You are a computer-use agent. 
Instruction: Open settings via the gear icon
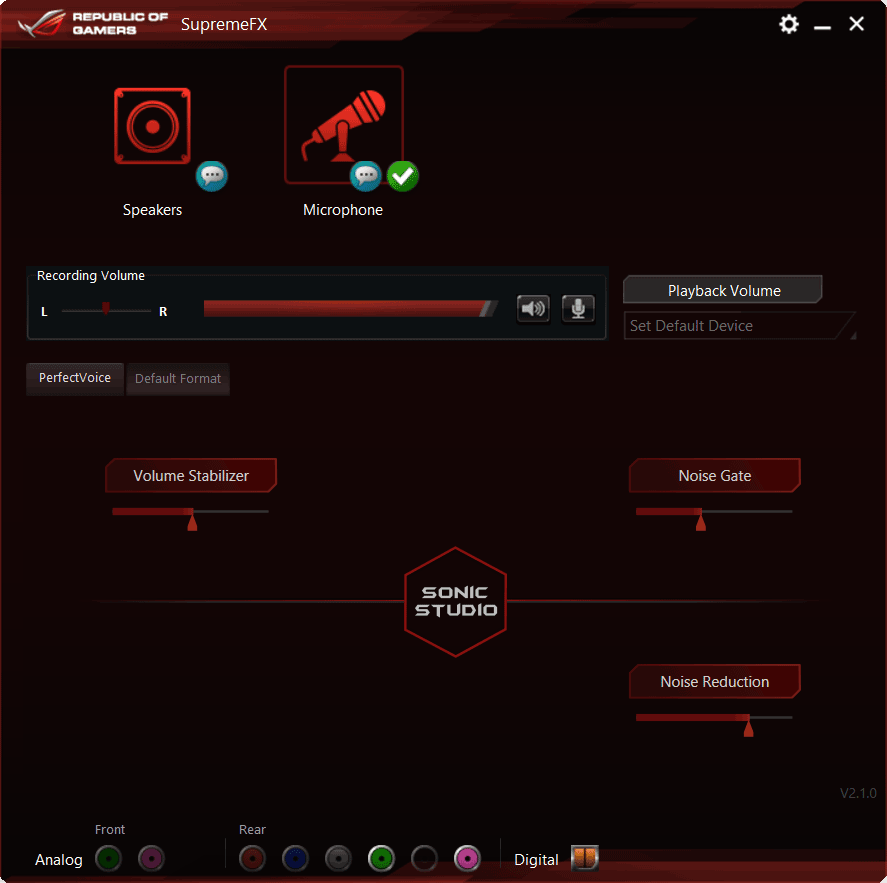point(789,24)
